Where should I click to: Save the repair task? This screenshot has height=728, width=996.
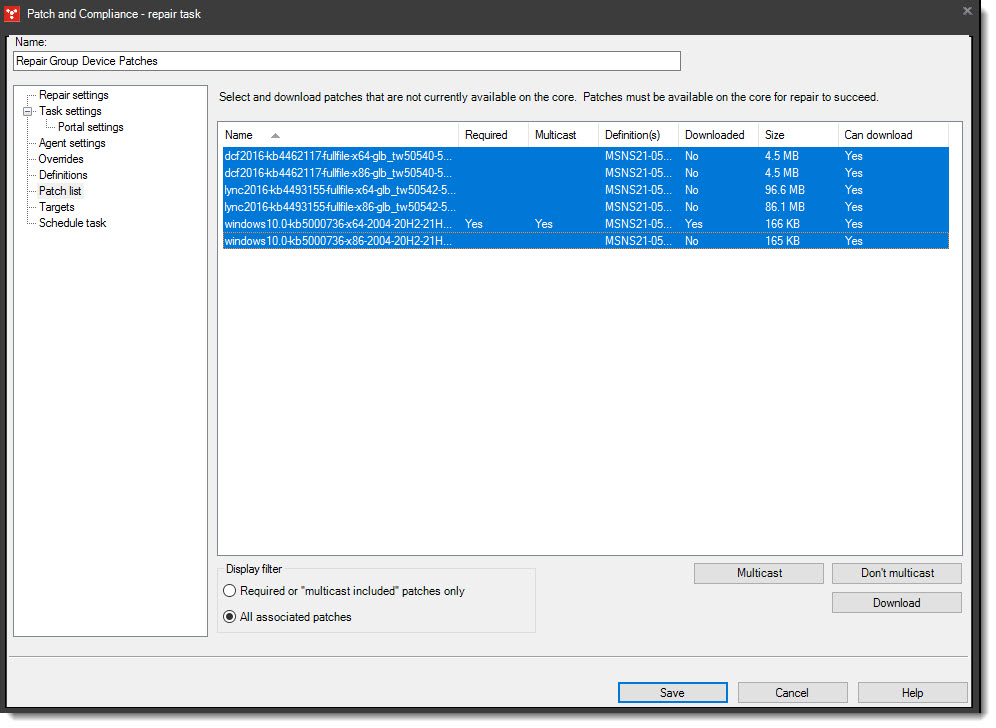pos(672,693)
